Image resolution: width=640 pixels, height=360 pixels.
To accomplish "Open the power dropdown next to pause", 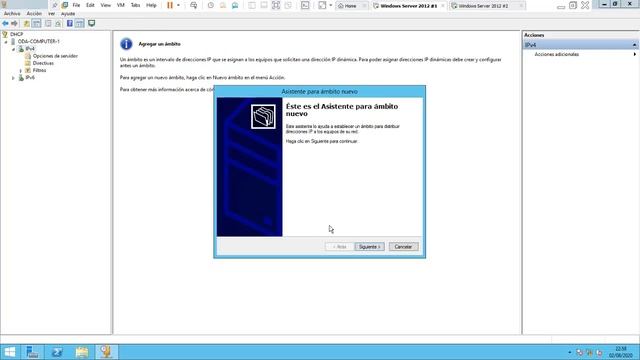I will click(x=178, y=5).
